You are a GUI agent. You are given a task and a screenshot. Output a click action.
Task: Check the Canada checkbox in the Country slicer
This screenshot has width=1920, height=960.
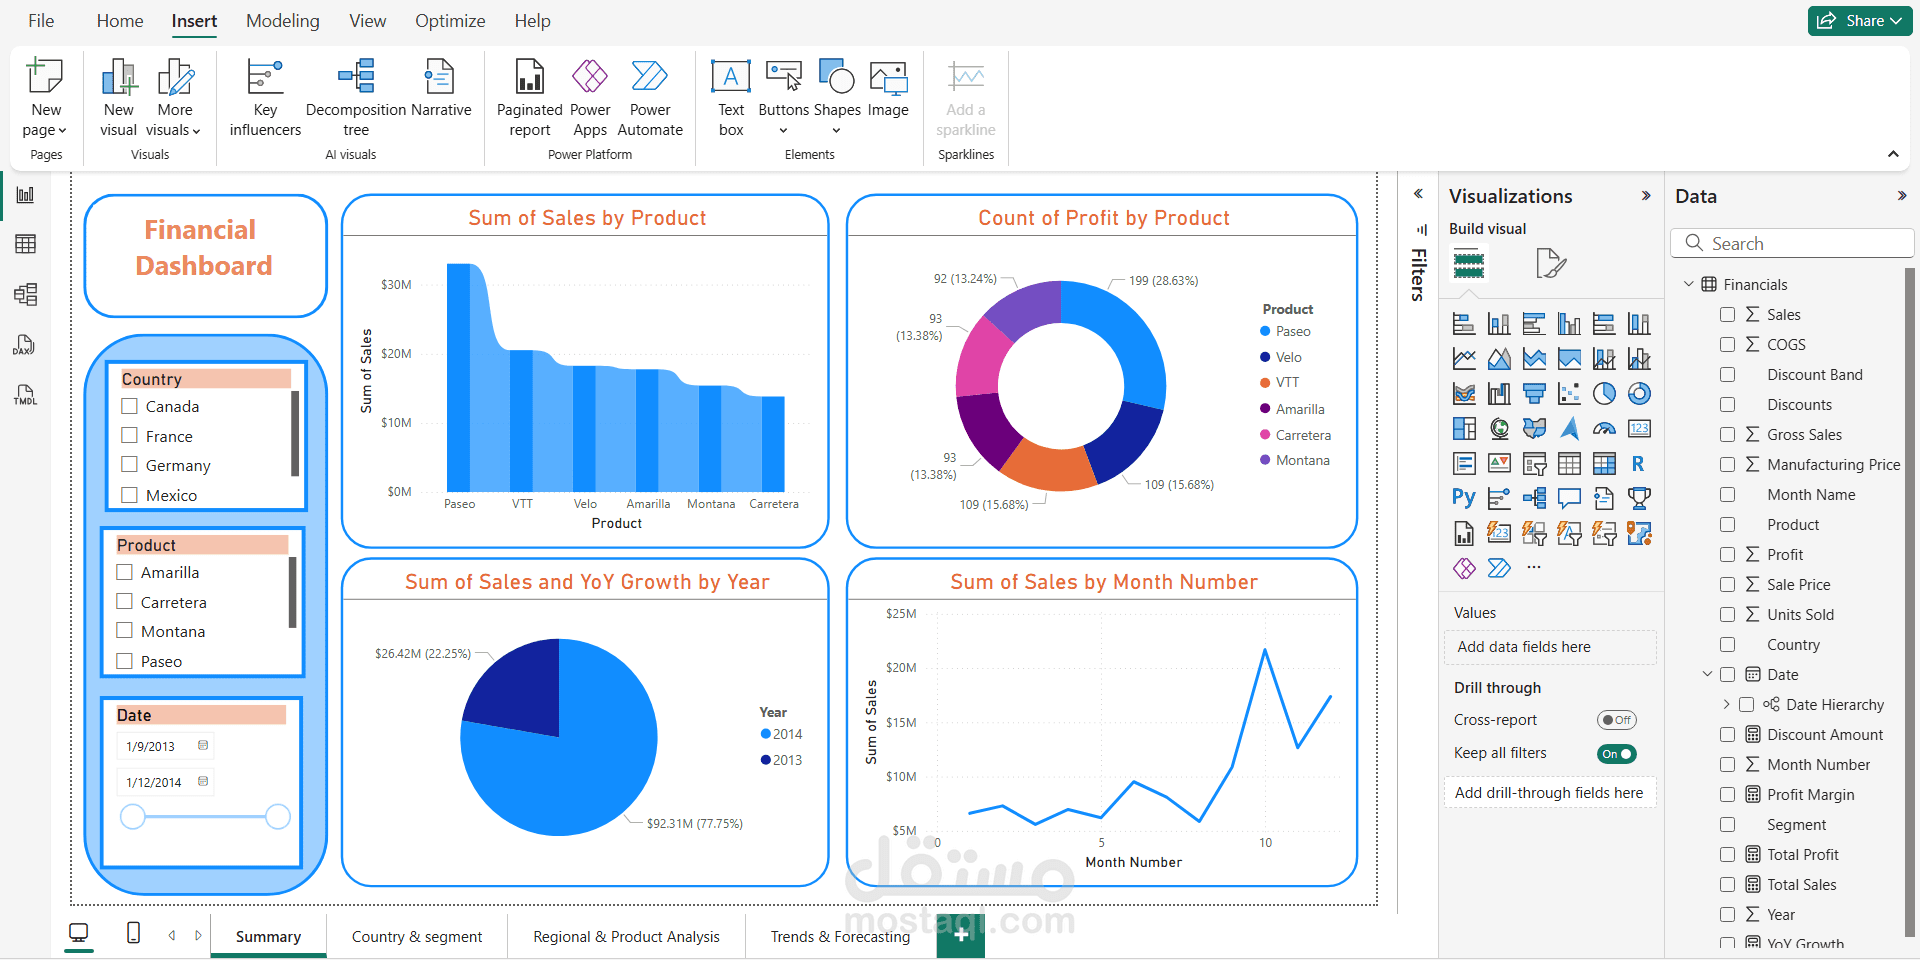130,406
